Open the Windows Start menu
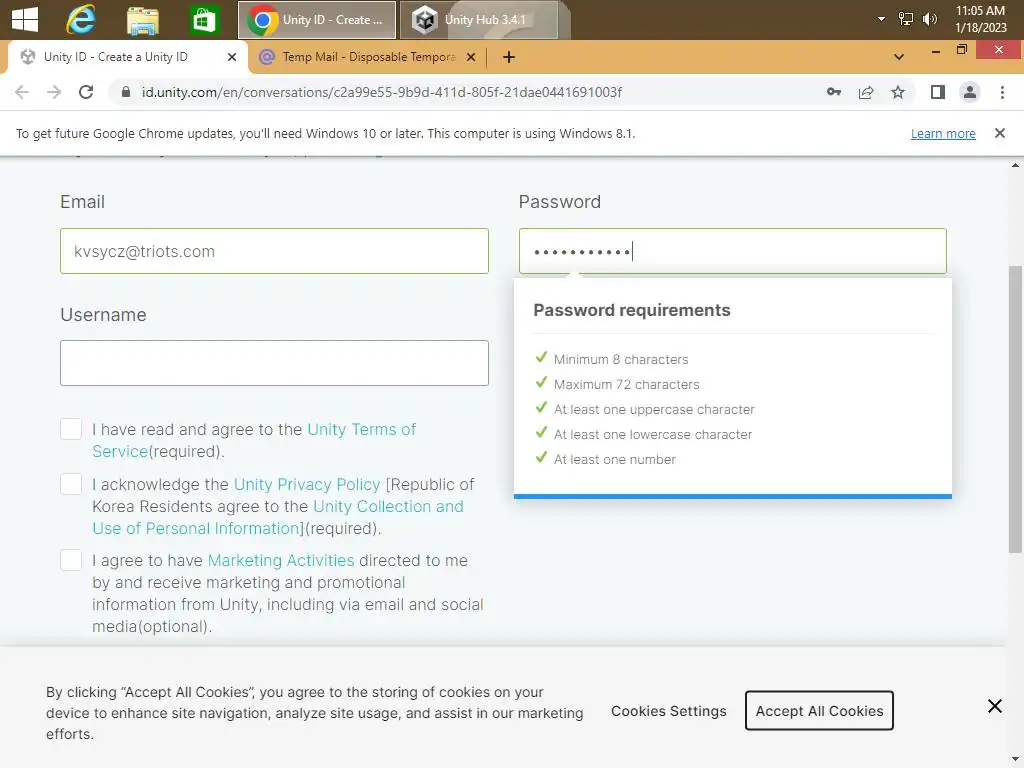The height and width of the screenshot is (768, 1024). pos(25,20)
